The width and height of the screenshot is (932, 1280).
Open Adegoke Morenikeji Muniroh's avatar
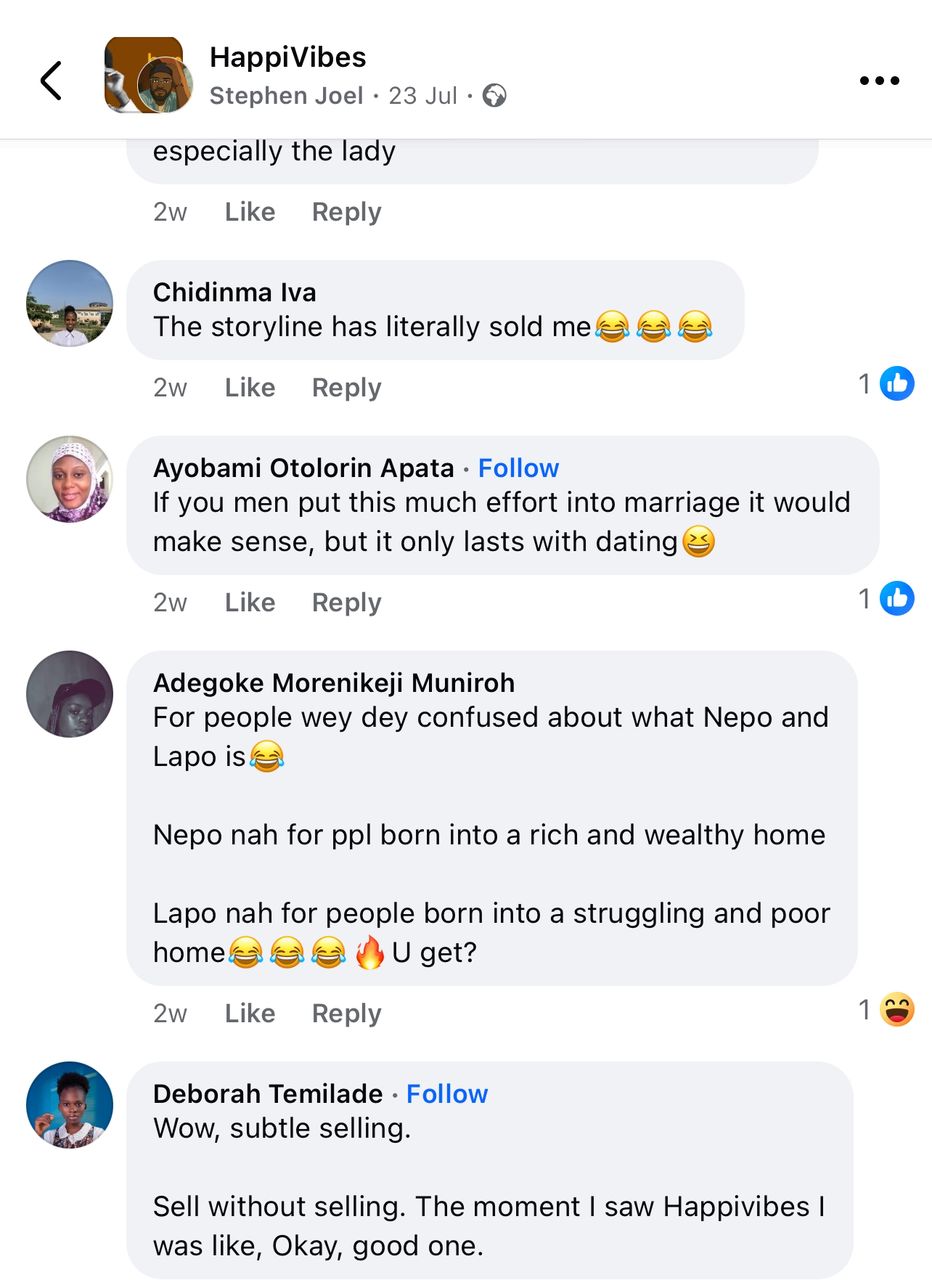click(x=69, y=694)
